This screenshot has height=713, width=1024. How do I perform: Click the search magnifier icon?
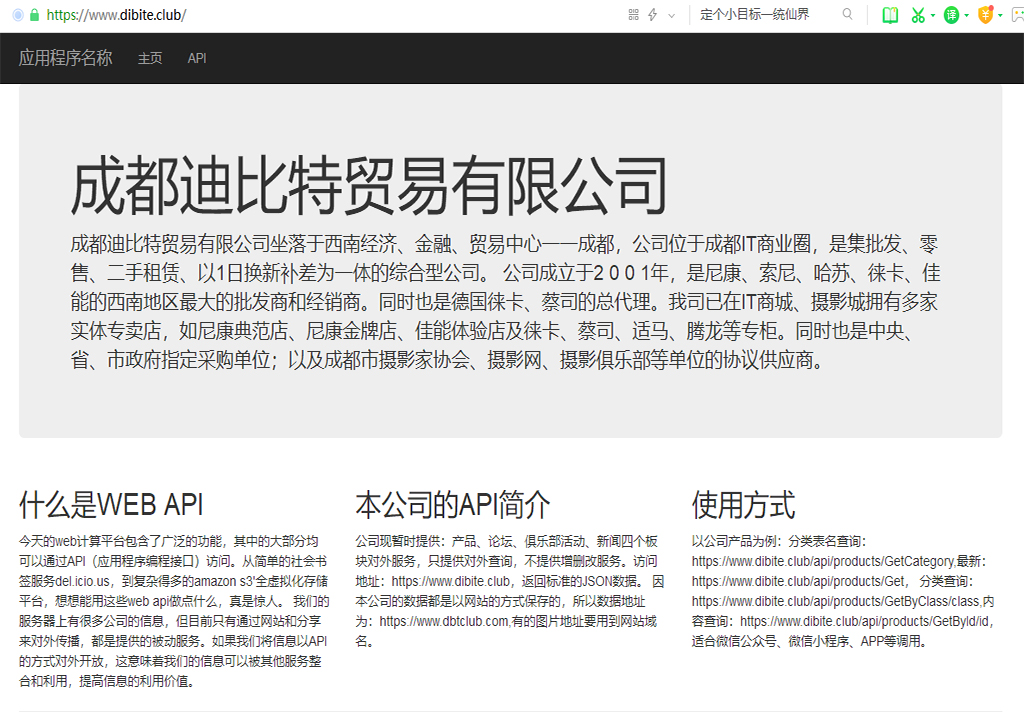point(848,15)
